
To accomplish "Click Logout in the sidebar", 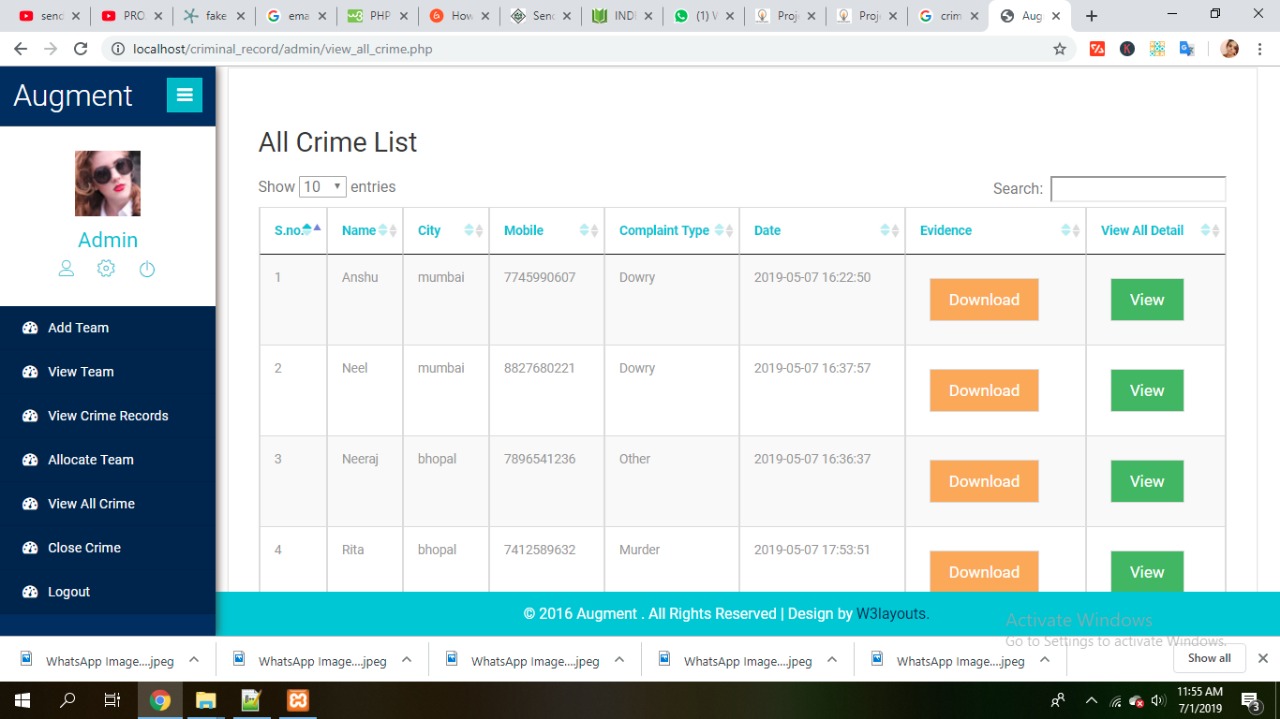I will click(x=68, y=592).
